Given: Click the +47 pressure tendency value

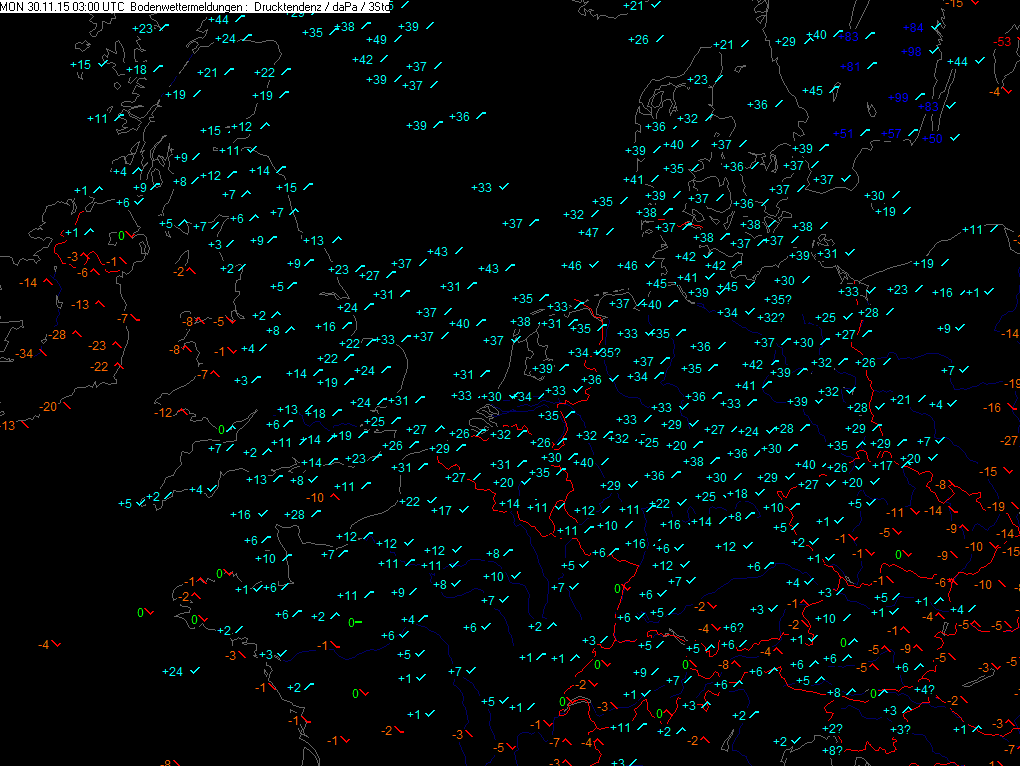Looking at the screenshot, I should [588, 233].
